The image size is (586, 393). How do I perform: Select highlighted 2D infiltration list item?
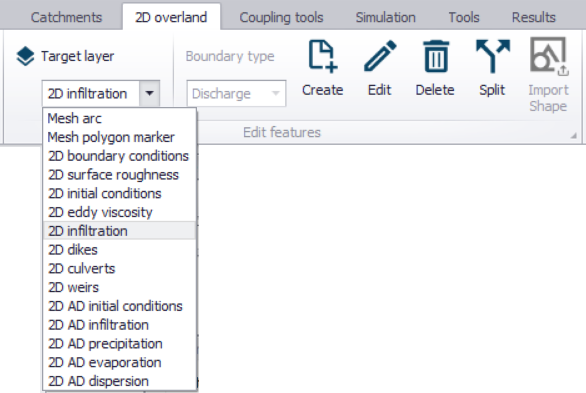click(x=120, y=231)
